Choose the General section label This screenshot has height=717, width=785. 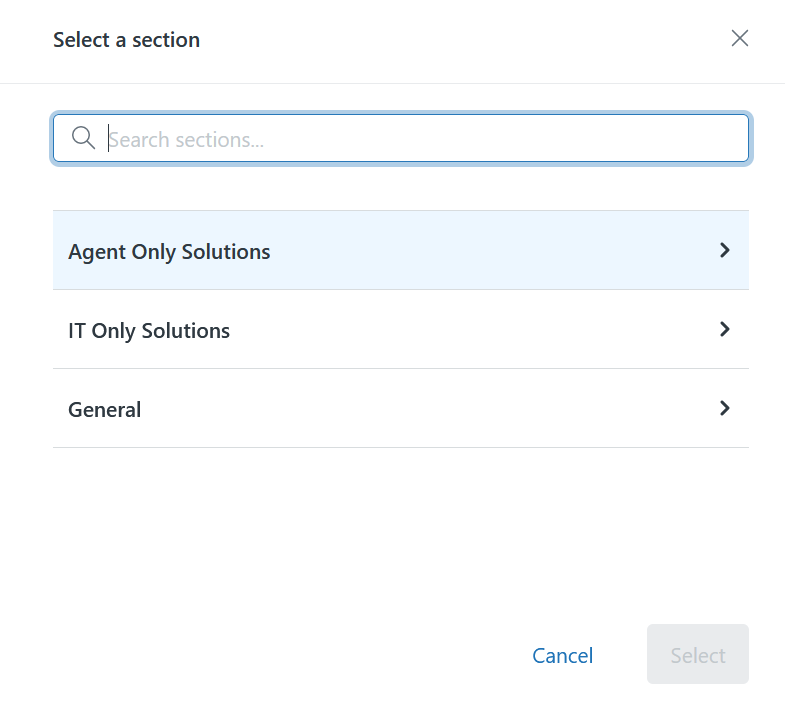[x=105, y=410]
